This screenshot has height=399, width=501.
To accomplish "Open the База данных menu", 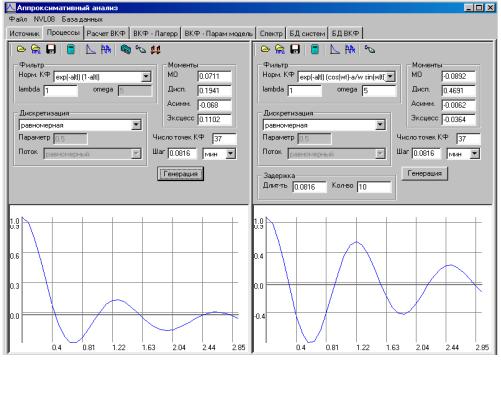I will point(82,19).
